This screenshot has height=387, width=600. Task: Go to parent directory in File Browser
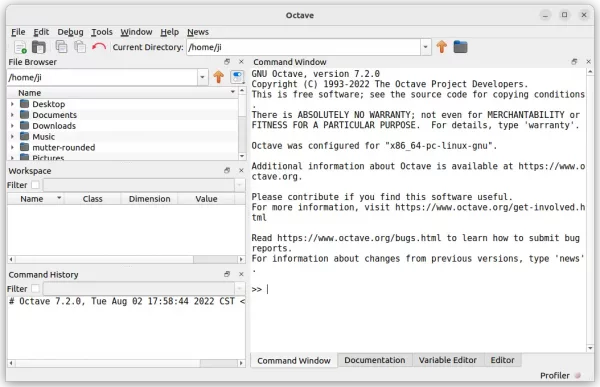click(218, 77)
